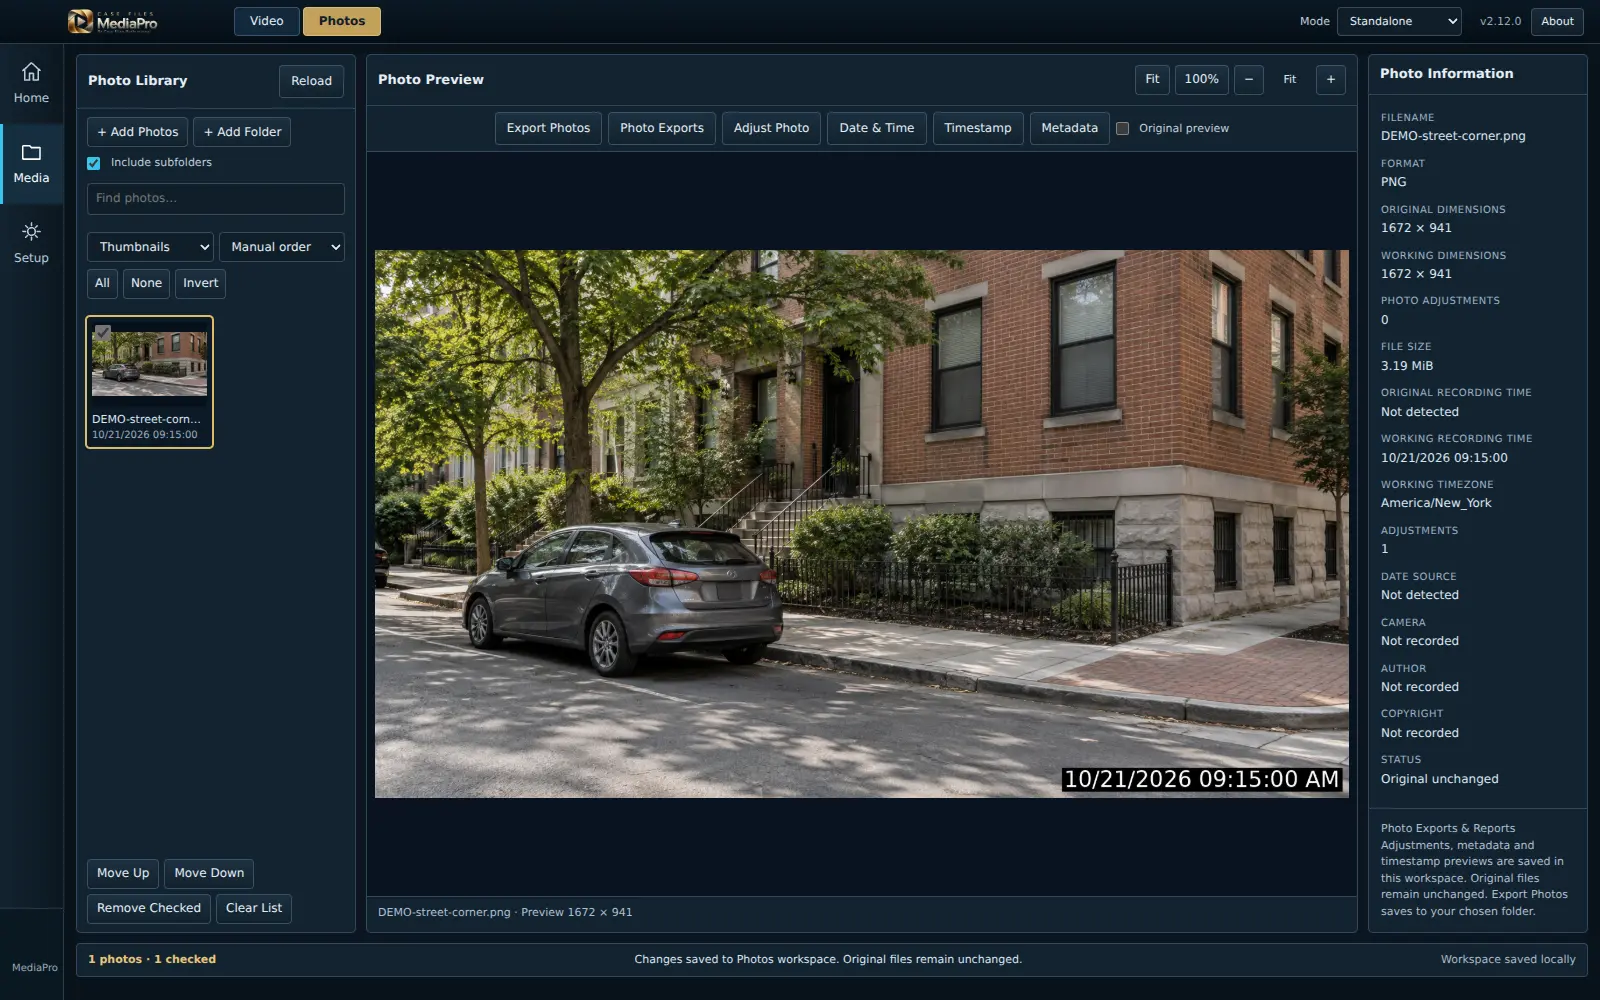Click the v2.12.0 version label

point(1500,21)
